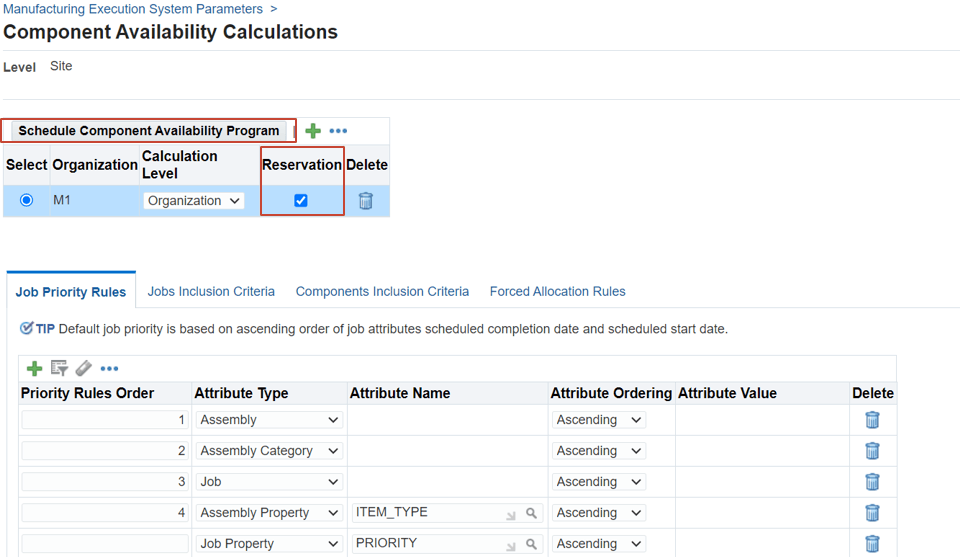Screen dimensions: 960x557
Task: Switch to the Job Priority Rules tab
Action: click(71, 292)
